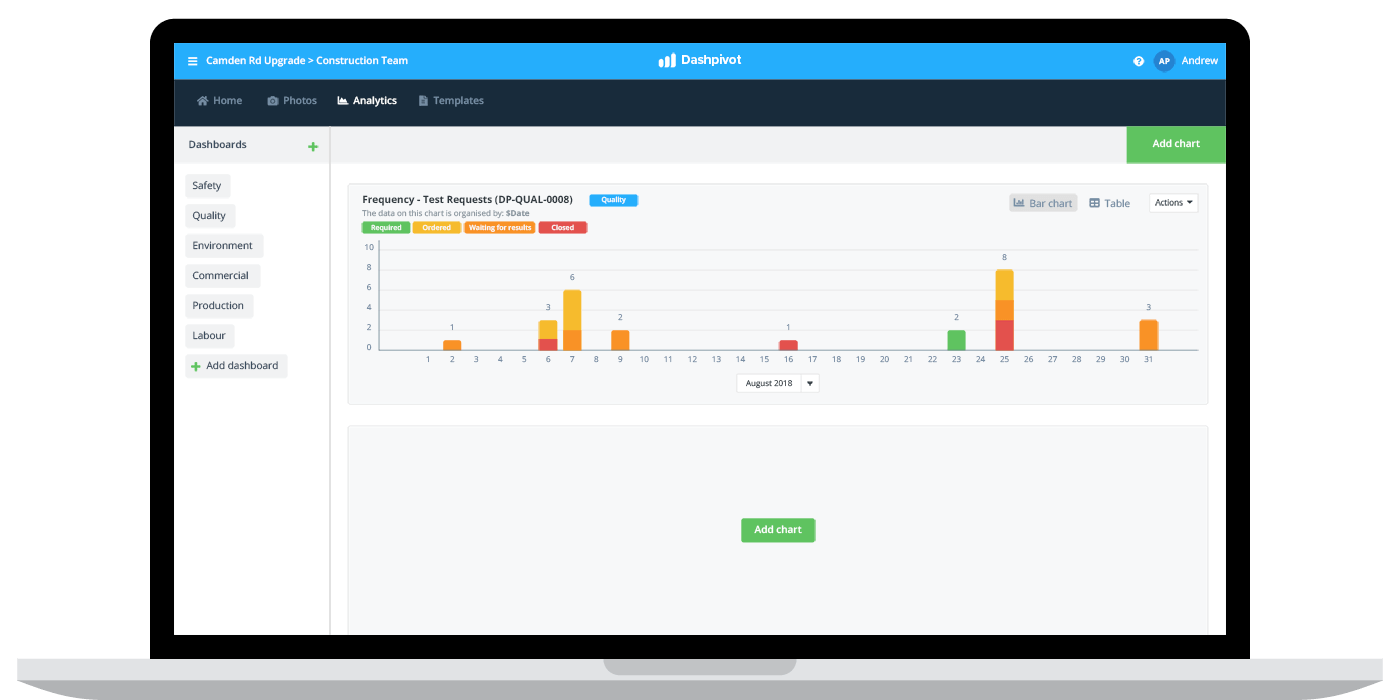Open the Labour dashboard
Viewport: 1400px width, 700px height.
(209, 336)
